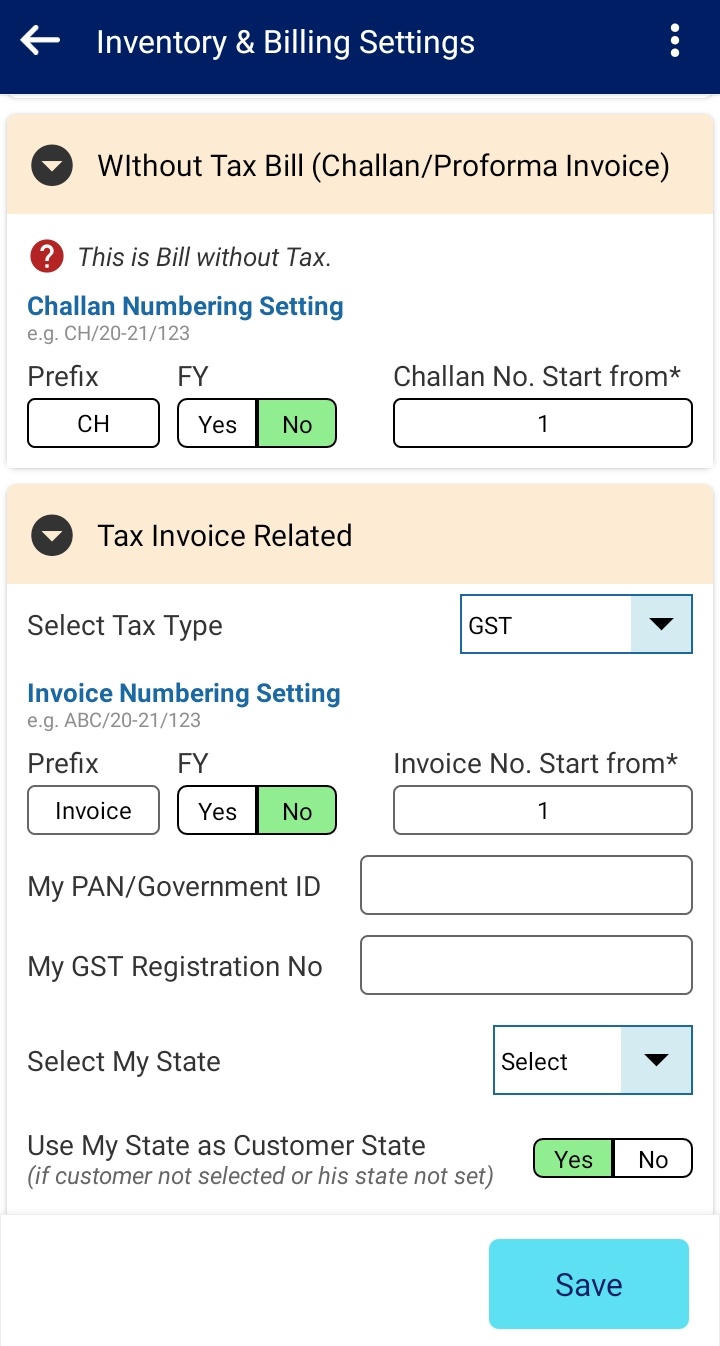Click the My GST Registration No input
Screen dimensions: 720x1346
pos(526,965)
